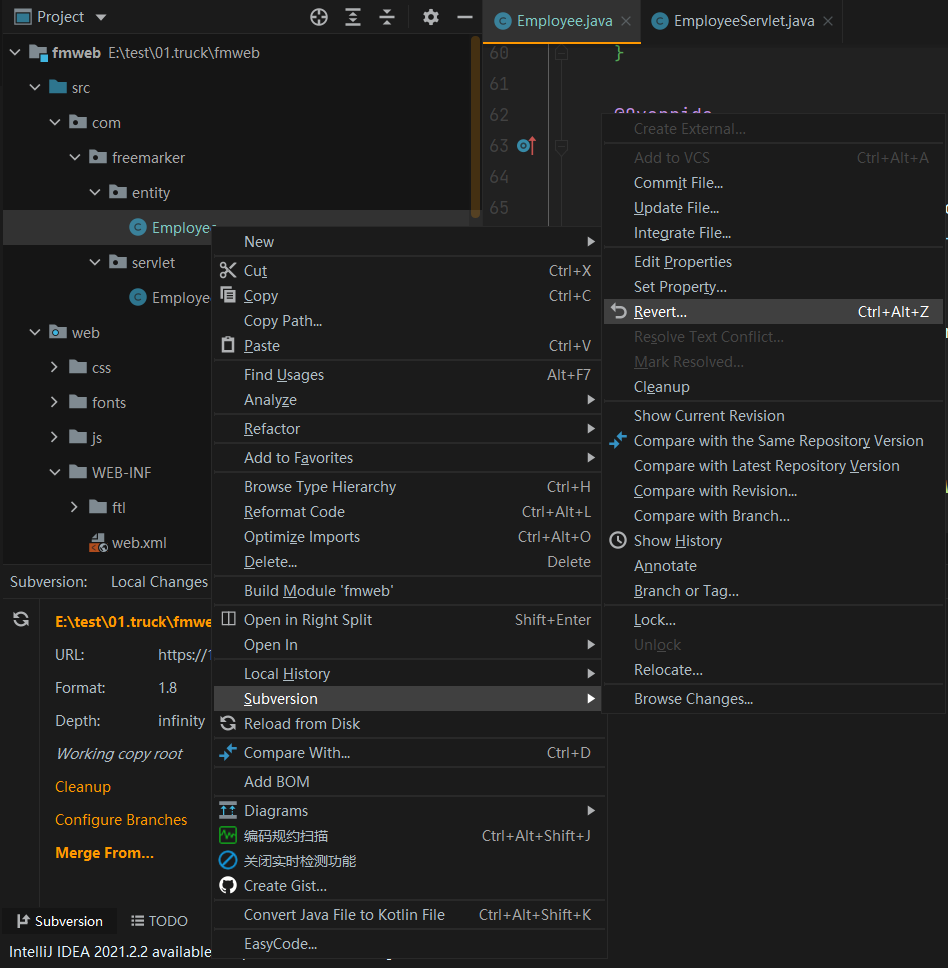This screenshot has height=968, width=948.
Task: Collapse the freemarker package
Action: click(75, 157)
